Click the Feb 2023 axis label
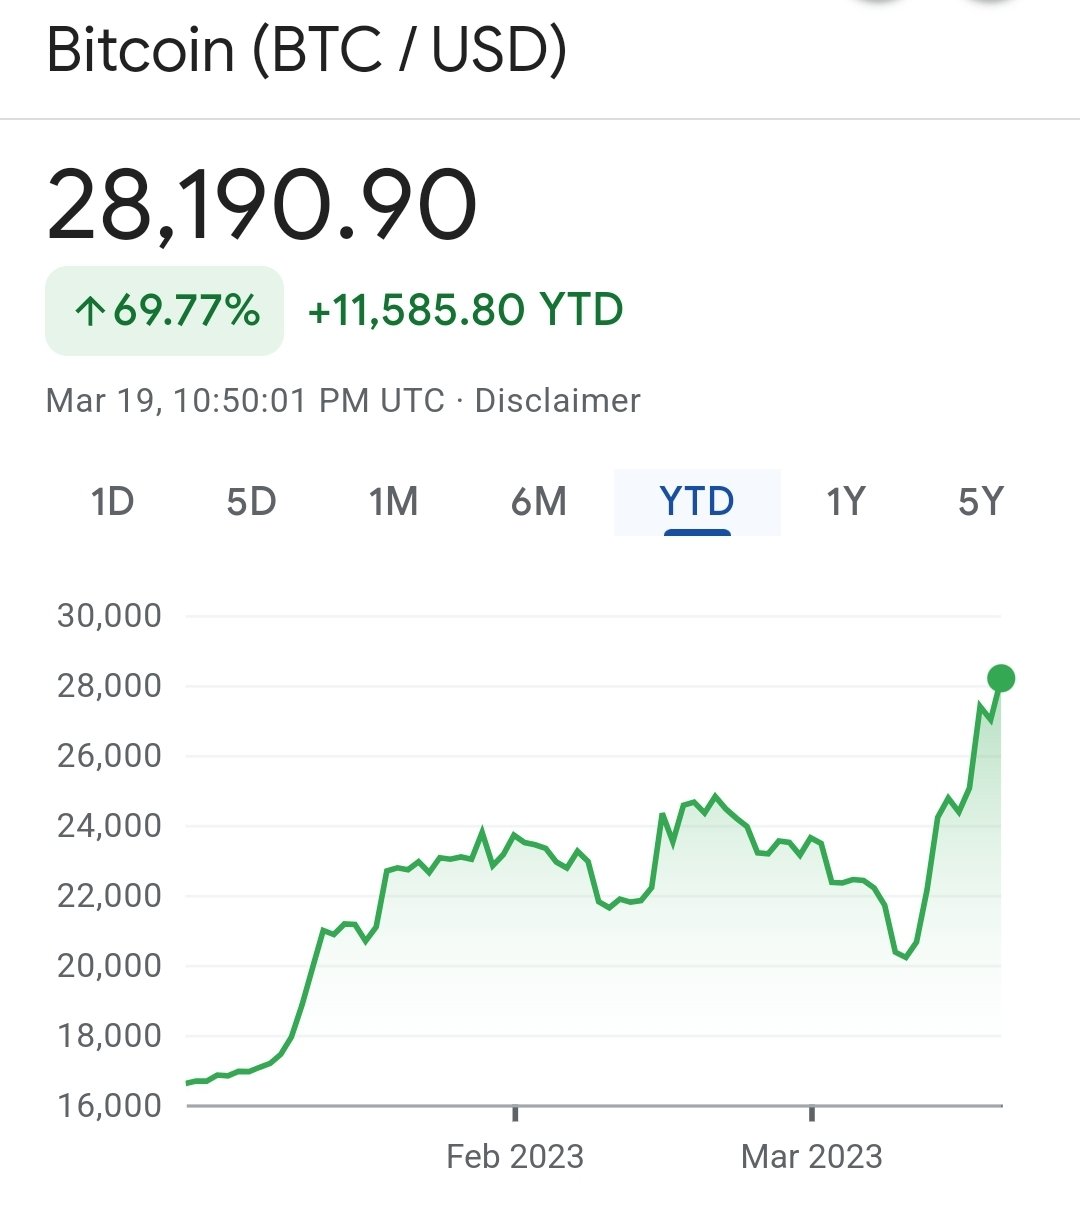 514,1157
